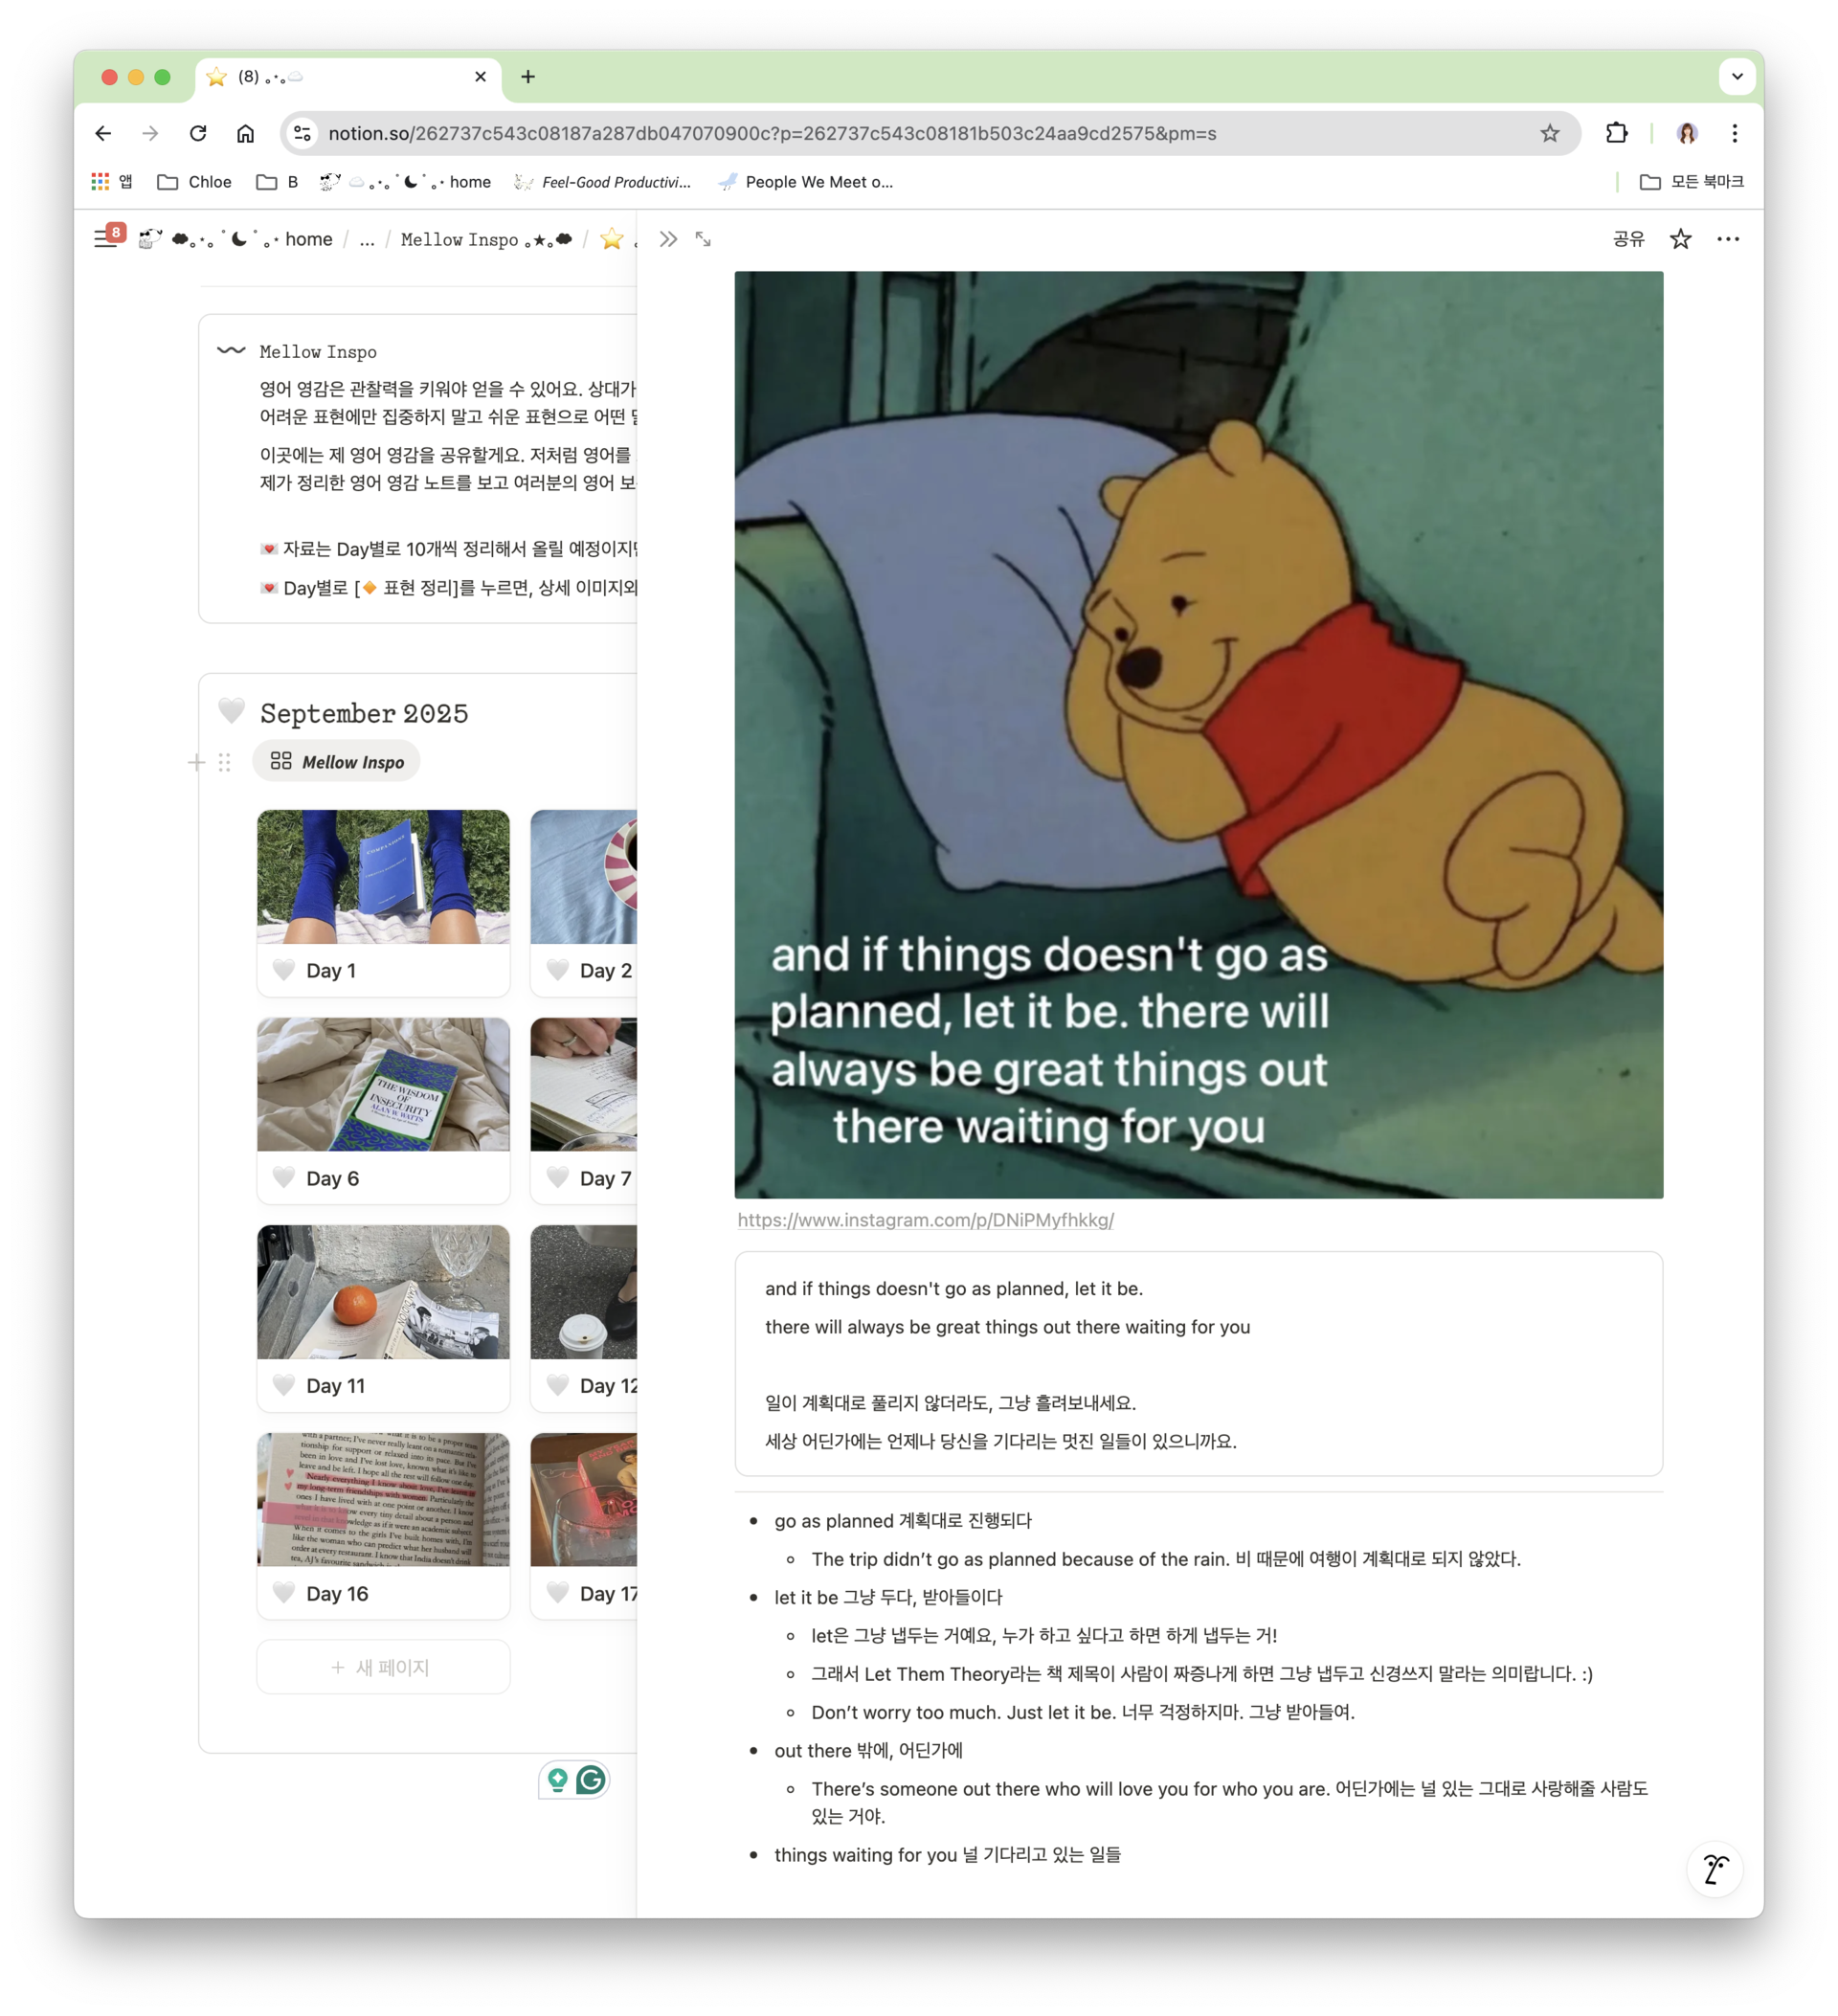Open the Day 6 gallery card
The image size is (1838, 2016).
point(383,1110)
